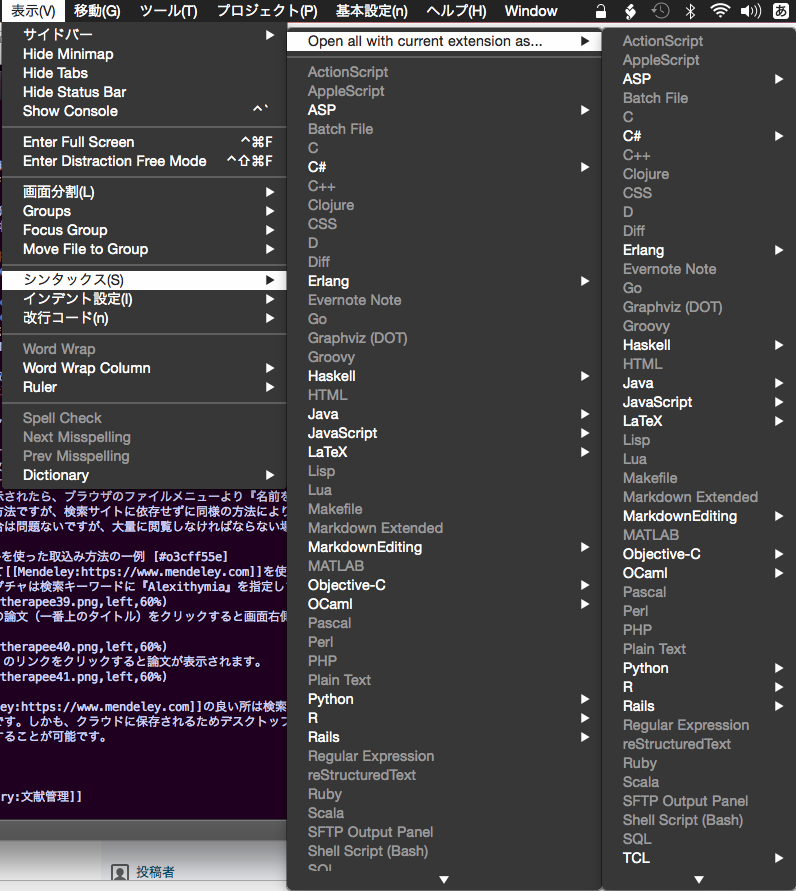Toggle Hide Minimap in the View menu
796x891 pixels.
pos(144,54)
